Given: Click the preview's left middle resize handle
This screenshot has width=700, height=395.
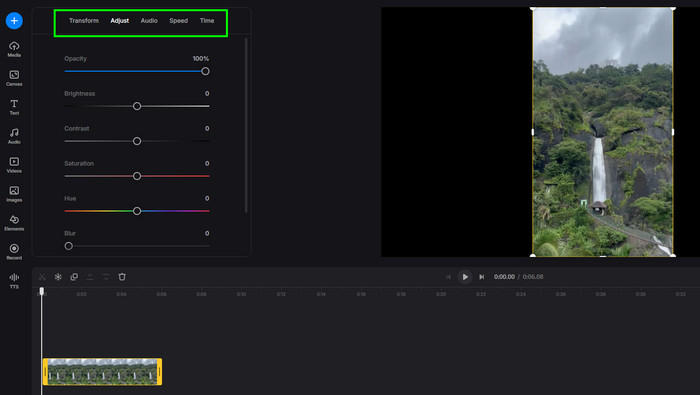Looking at the screenshot, I should (x=533, y=132).
